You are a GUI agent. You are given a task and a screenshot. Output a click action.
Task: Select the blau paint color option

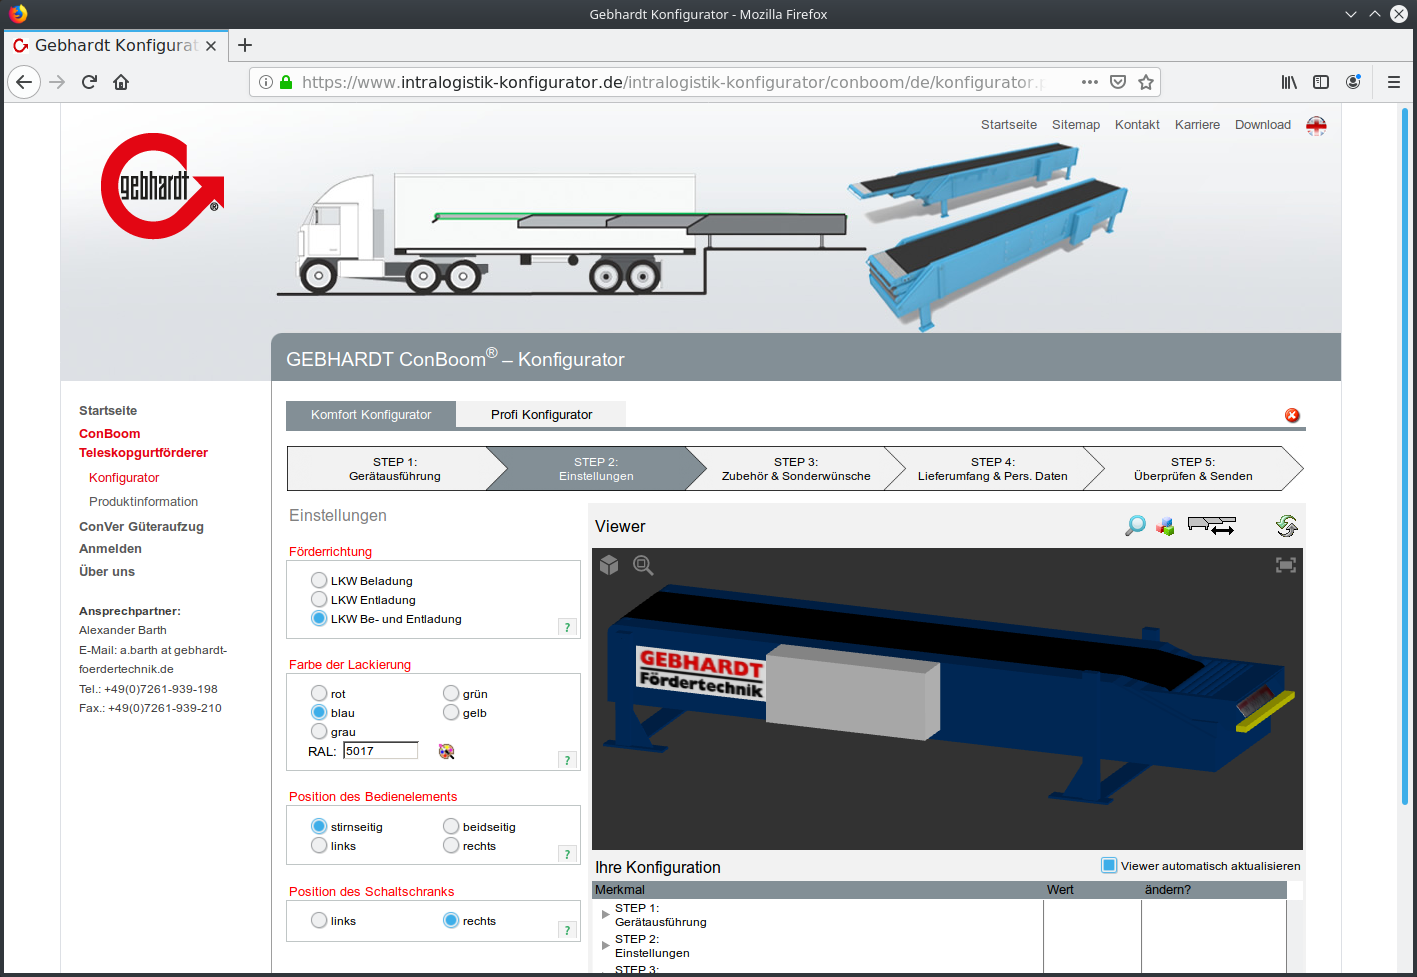tap(319, 712)
